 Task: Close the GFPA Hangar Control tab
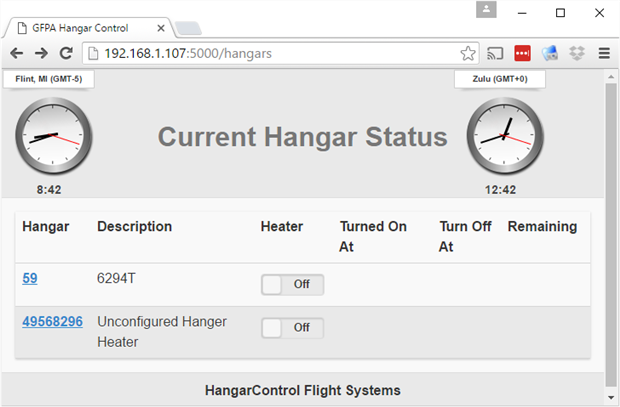[161, 28]
